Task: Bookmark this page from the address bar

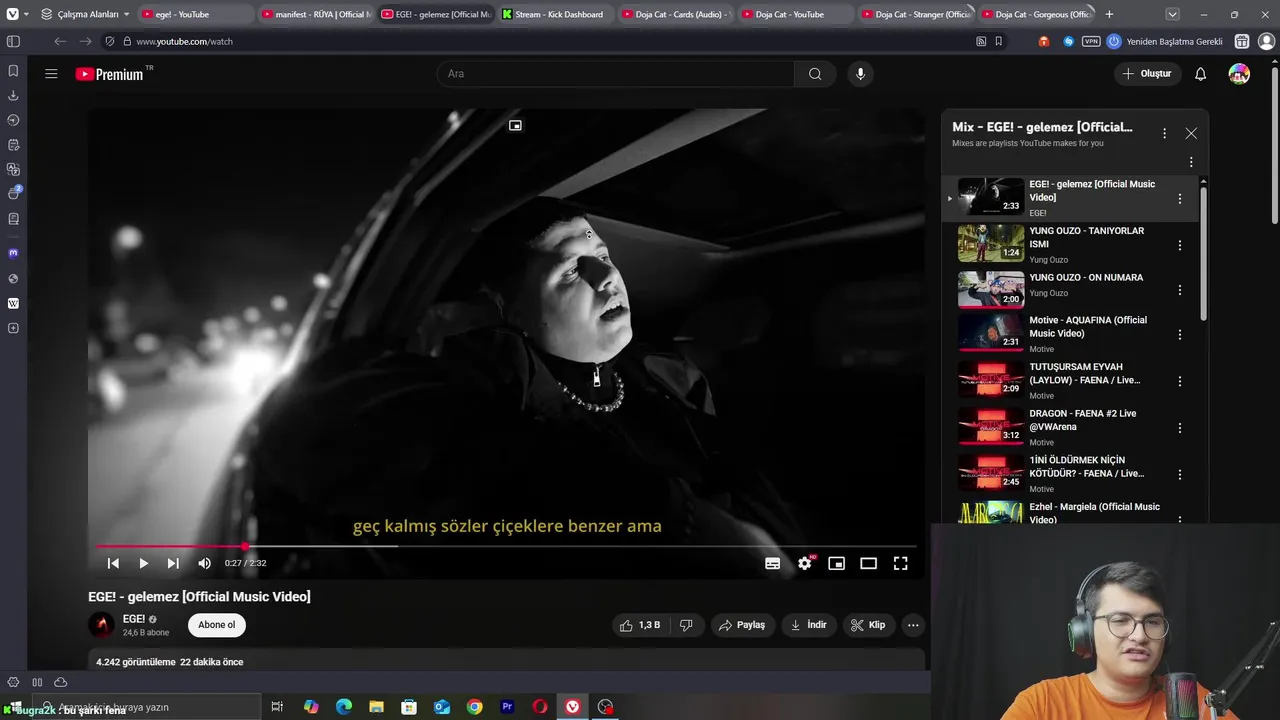Action: click(998, 41)
